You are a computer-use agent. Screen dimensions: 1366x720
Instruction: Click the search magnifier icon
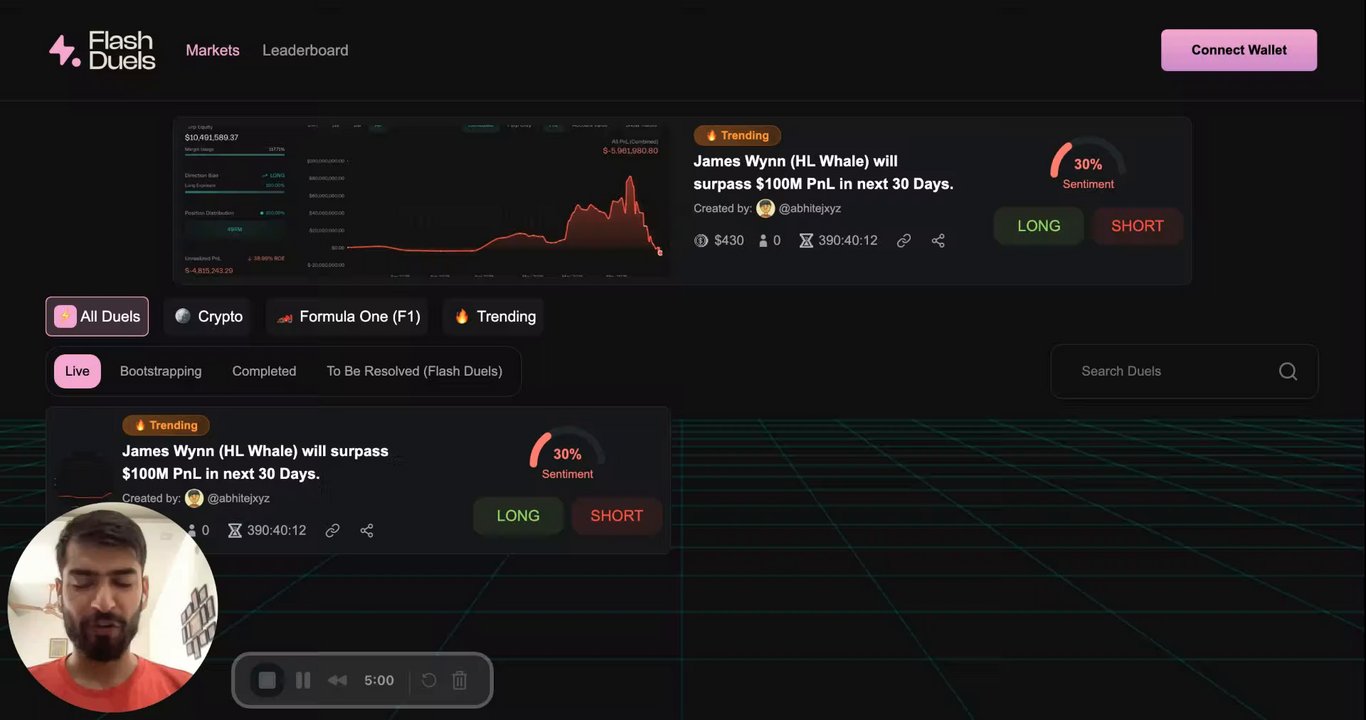point(1288,371)
